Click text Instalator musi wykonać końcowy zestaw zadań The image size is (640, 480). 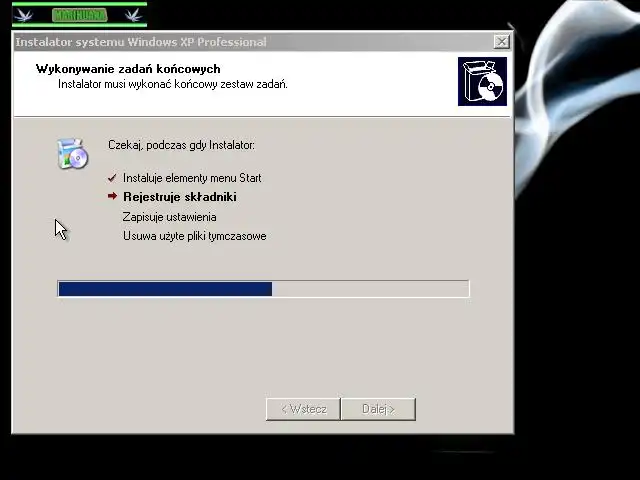tap(173, 84)
